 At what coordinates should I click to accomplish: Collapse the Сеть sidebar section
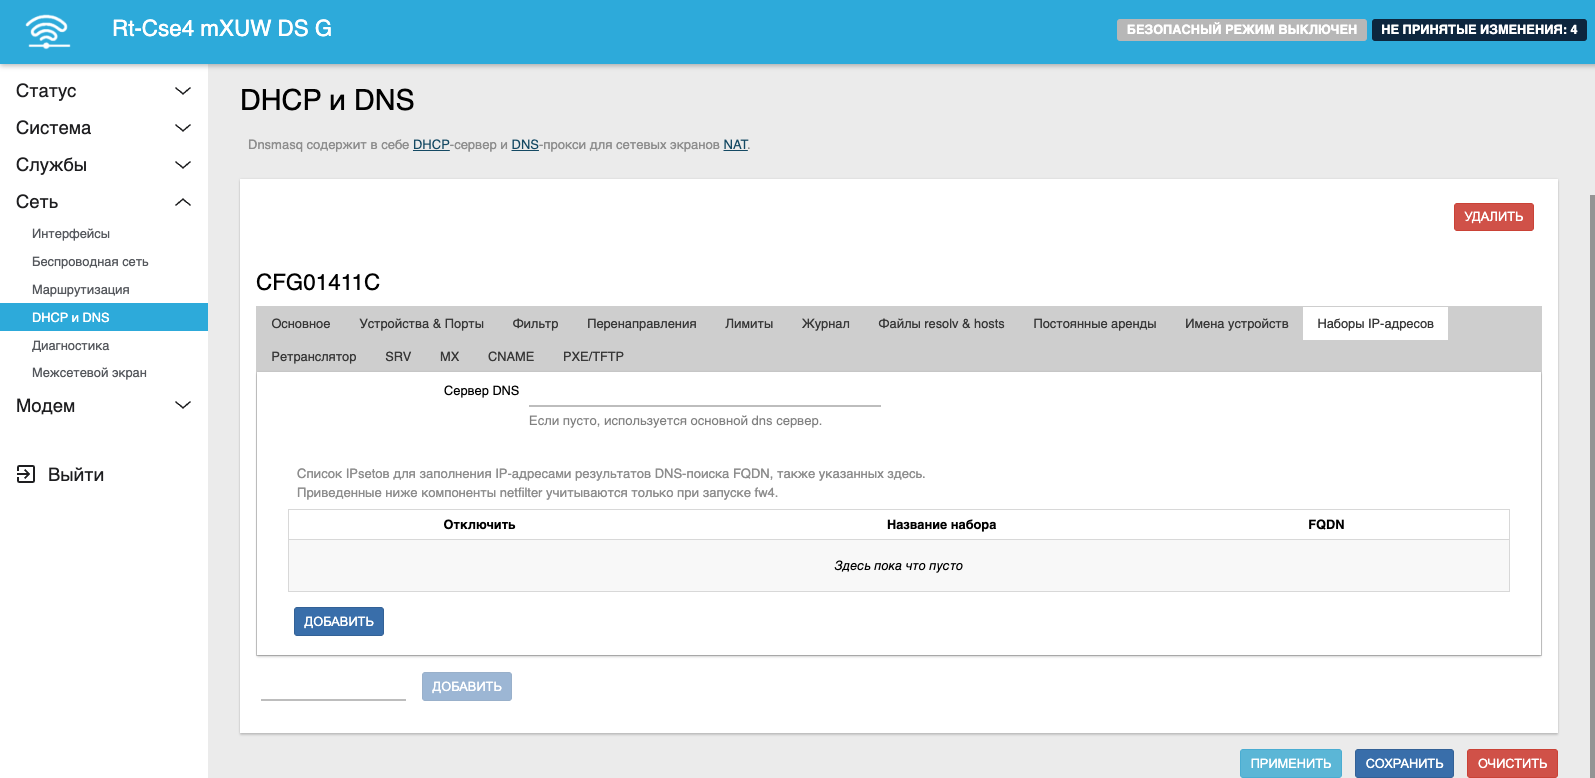click(x=103, y=202)
